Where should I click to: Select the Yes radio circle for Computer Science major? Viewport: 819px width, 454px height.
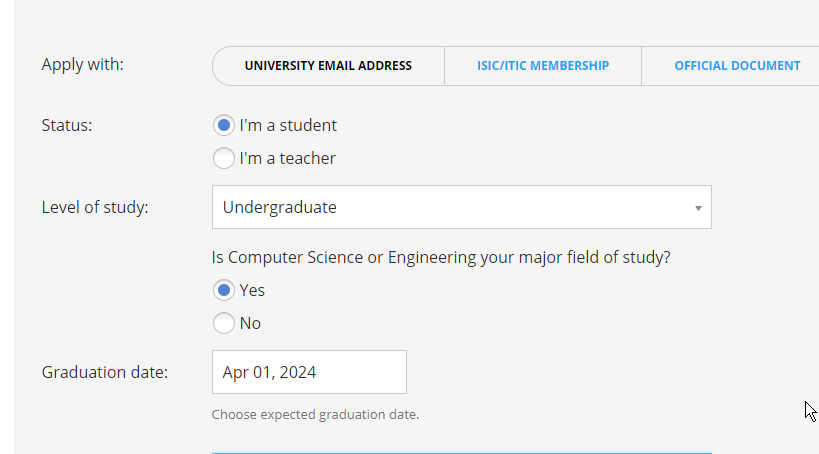point(224,290)
